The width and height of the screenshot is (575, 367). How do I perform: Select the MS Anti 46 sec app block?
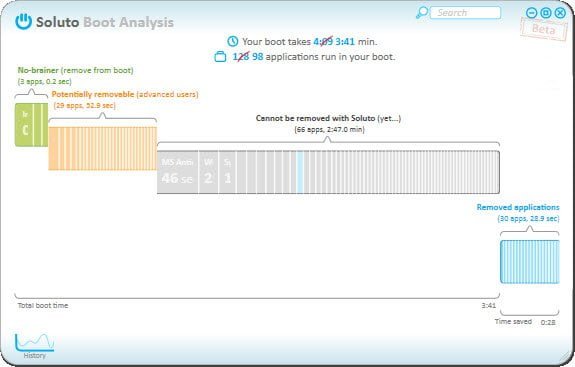pyautogui.click(x=177, y=172)
